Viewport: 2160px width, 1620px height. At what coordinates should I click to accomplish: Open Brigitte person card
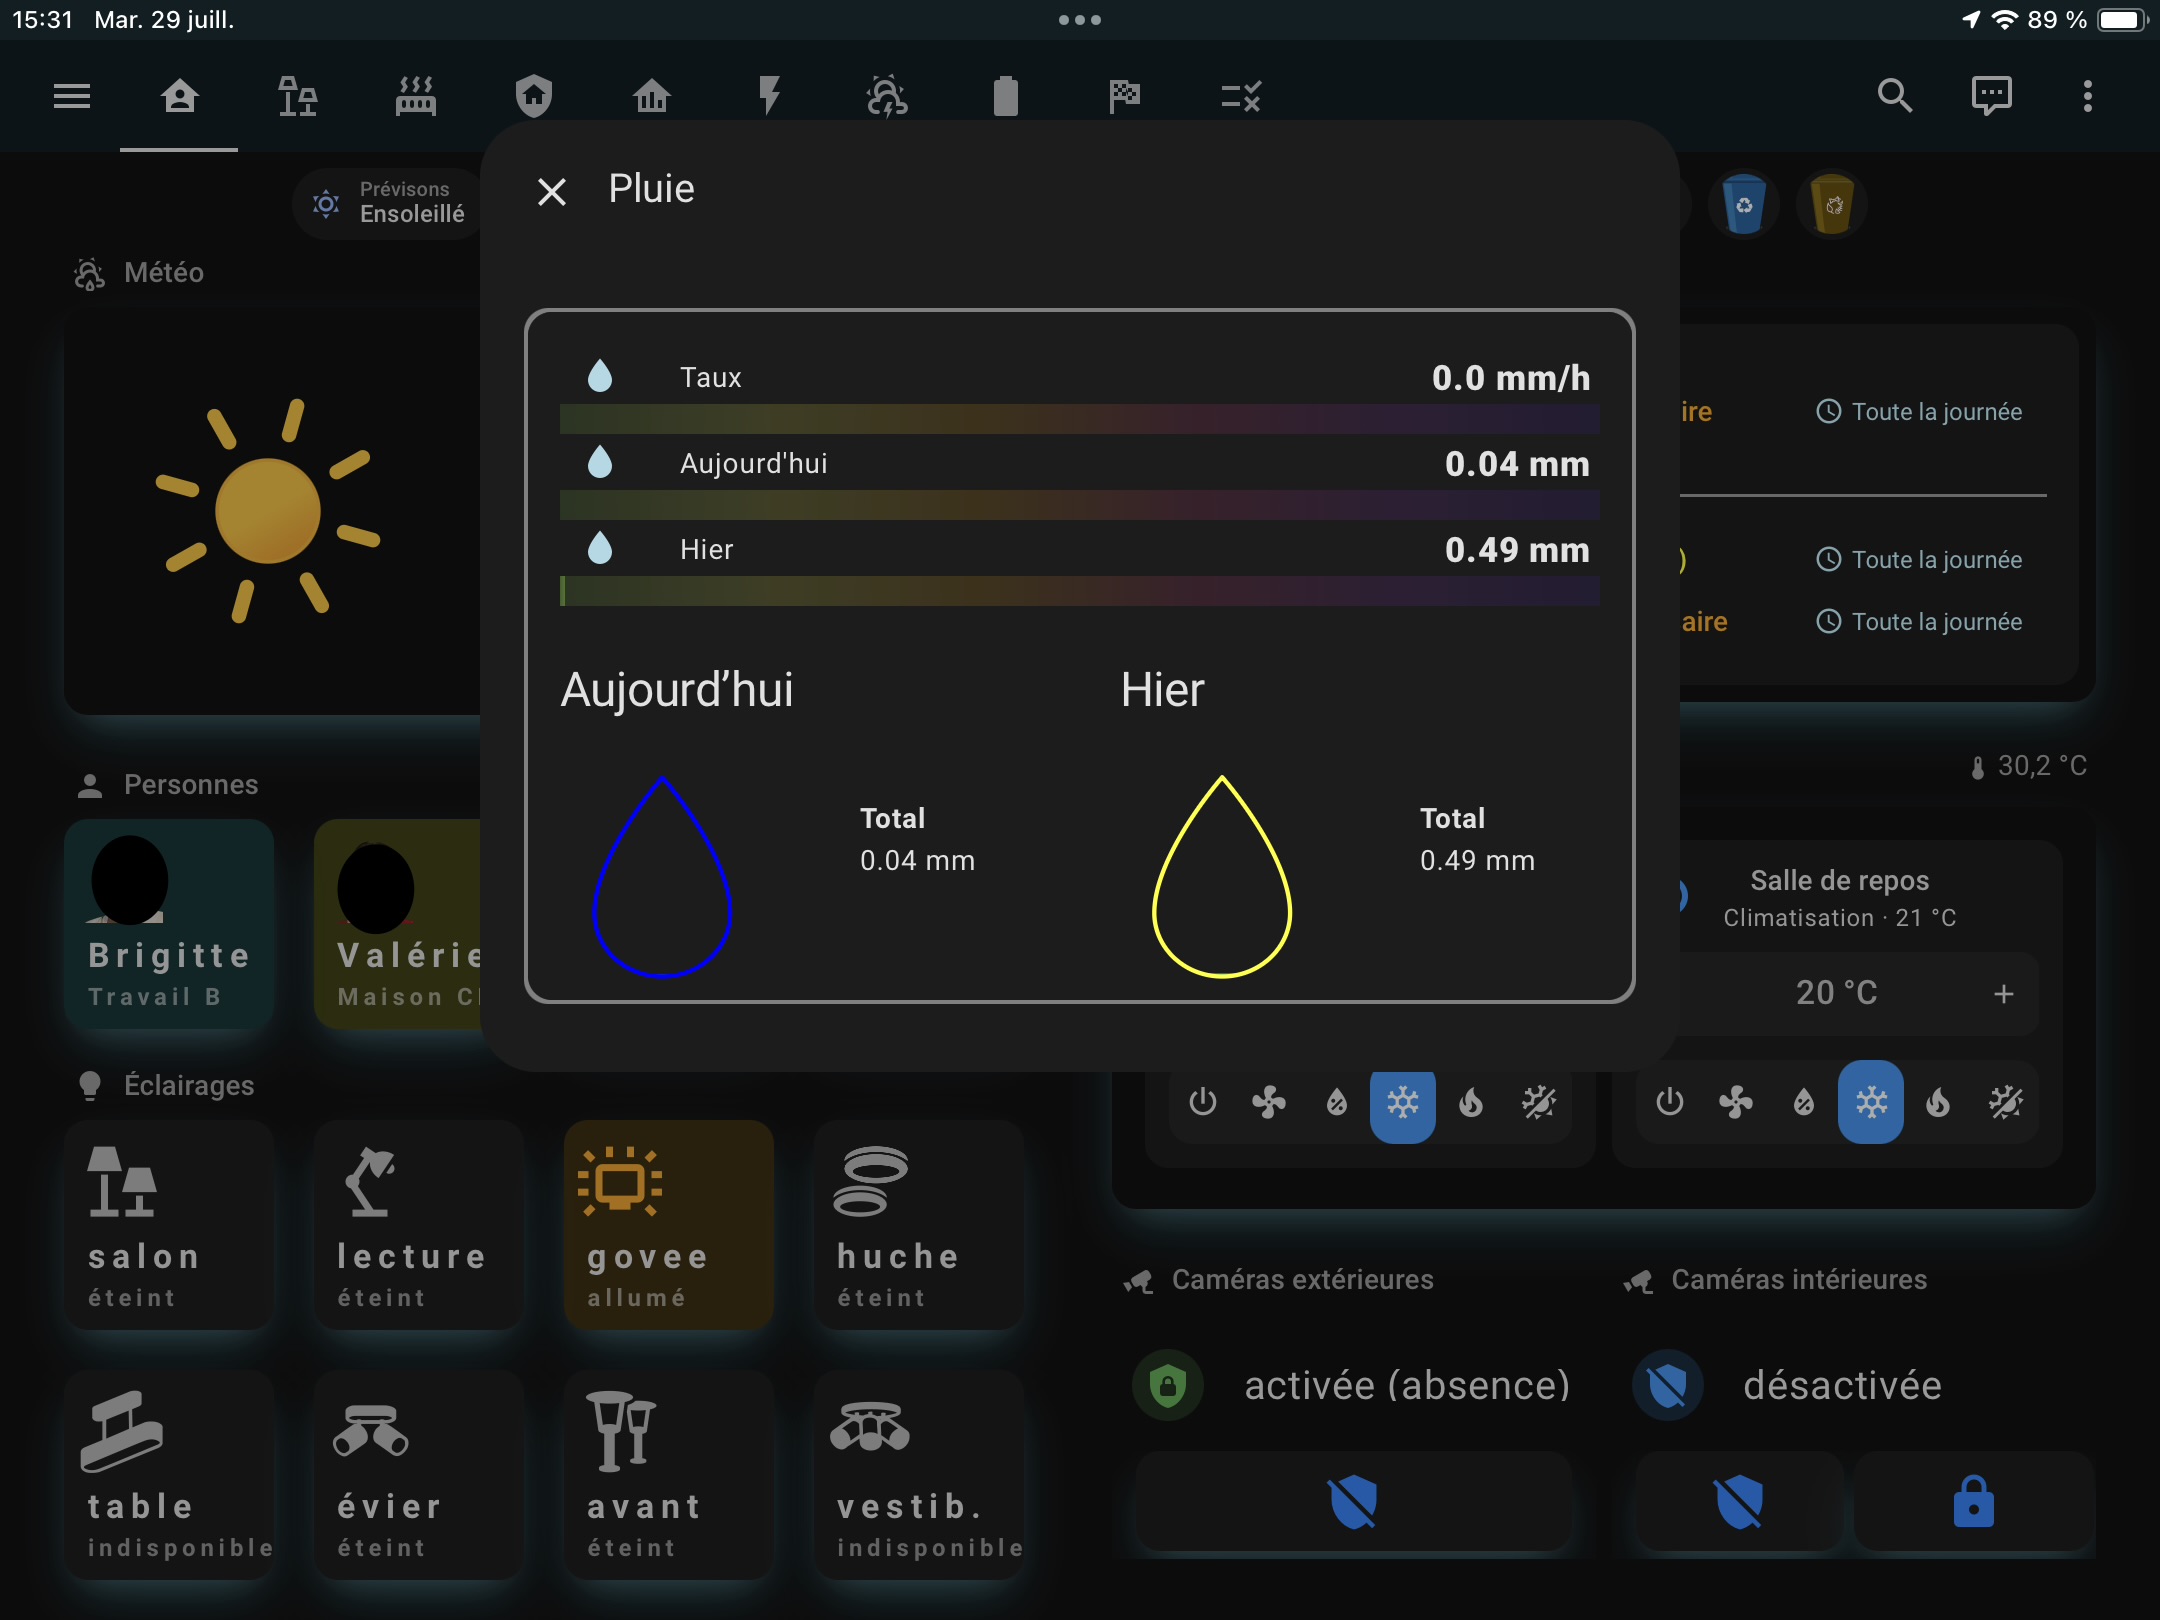(x=169, y=923)
